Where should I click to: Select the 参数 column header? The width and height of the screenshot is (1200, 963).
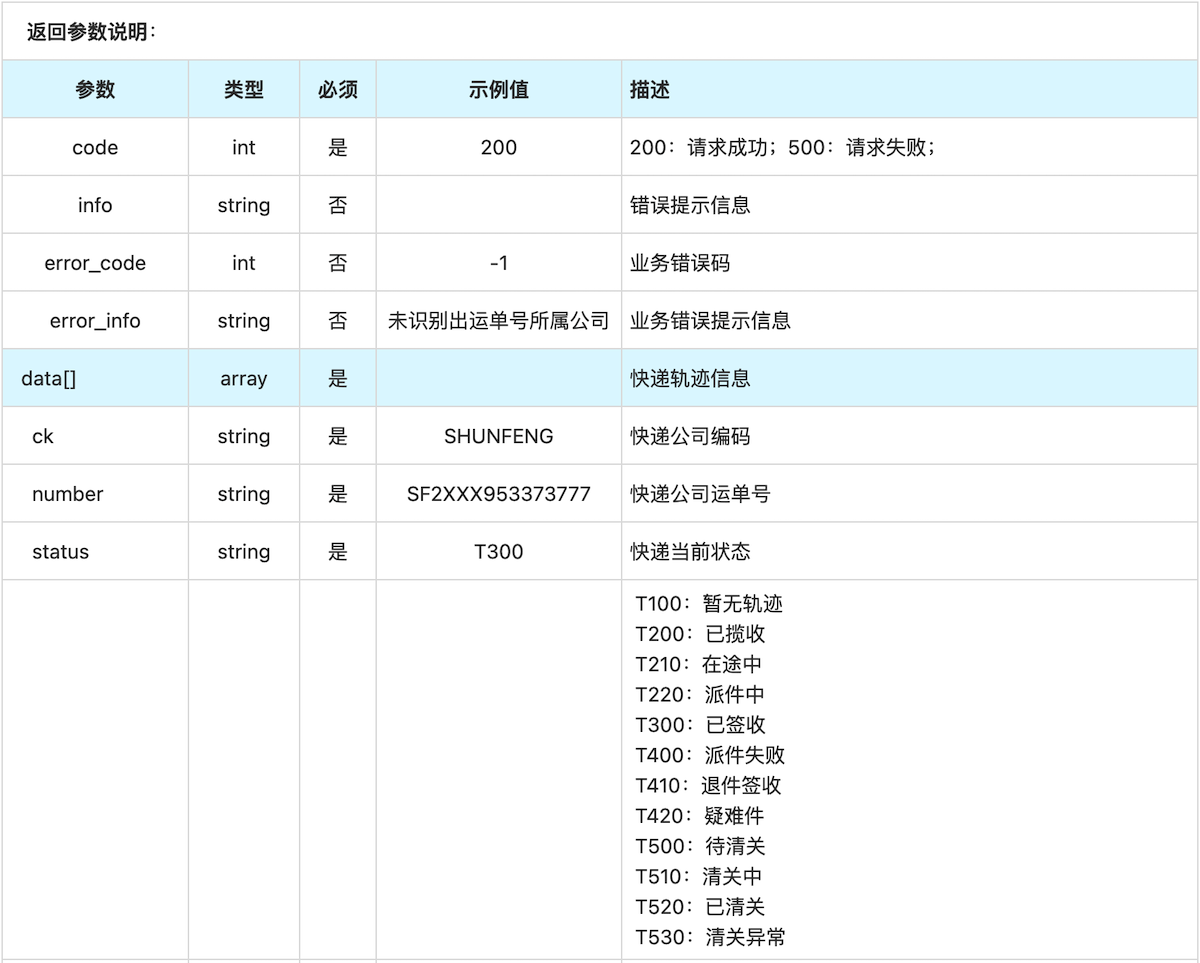[x=95, y=89]
